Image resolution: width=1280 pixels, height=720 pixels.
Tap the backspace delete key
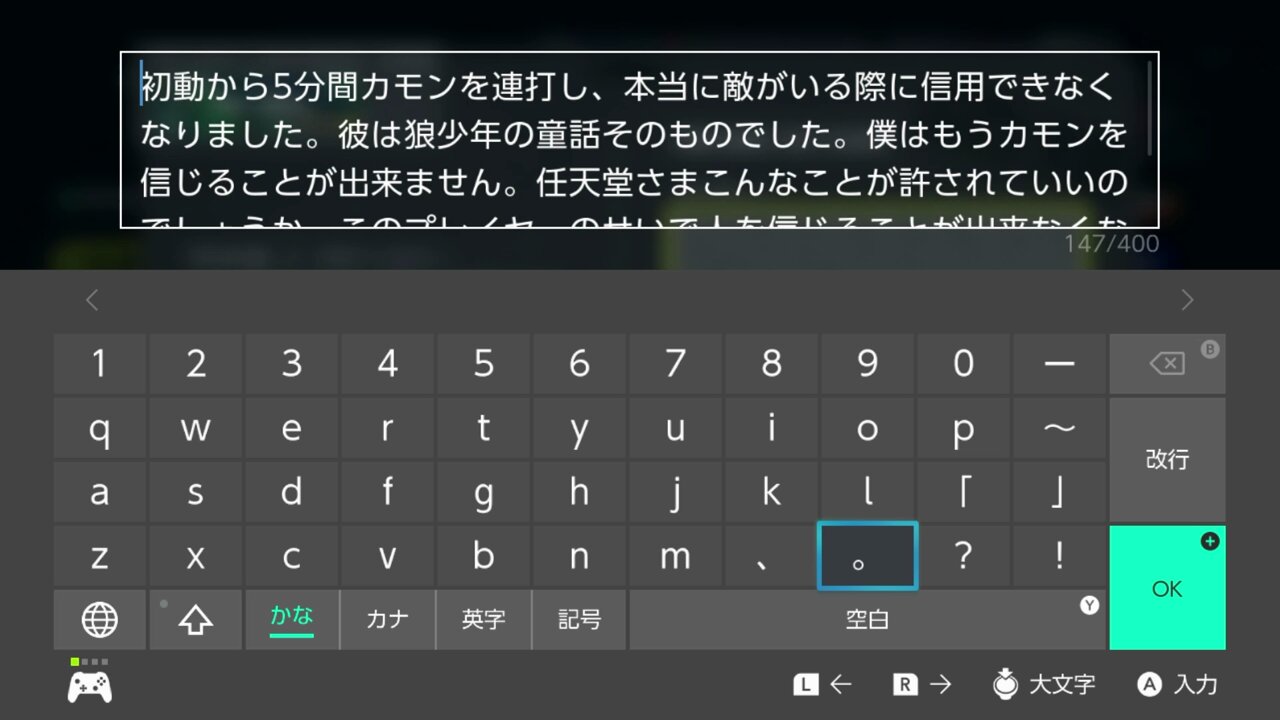[x=1167, y=364]
